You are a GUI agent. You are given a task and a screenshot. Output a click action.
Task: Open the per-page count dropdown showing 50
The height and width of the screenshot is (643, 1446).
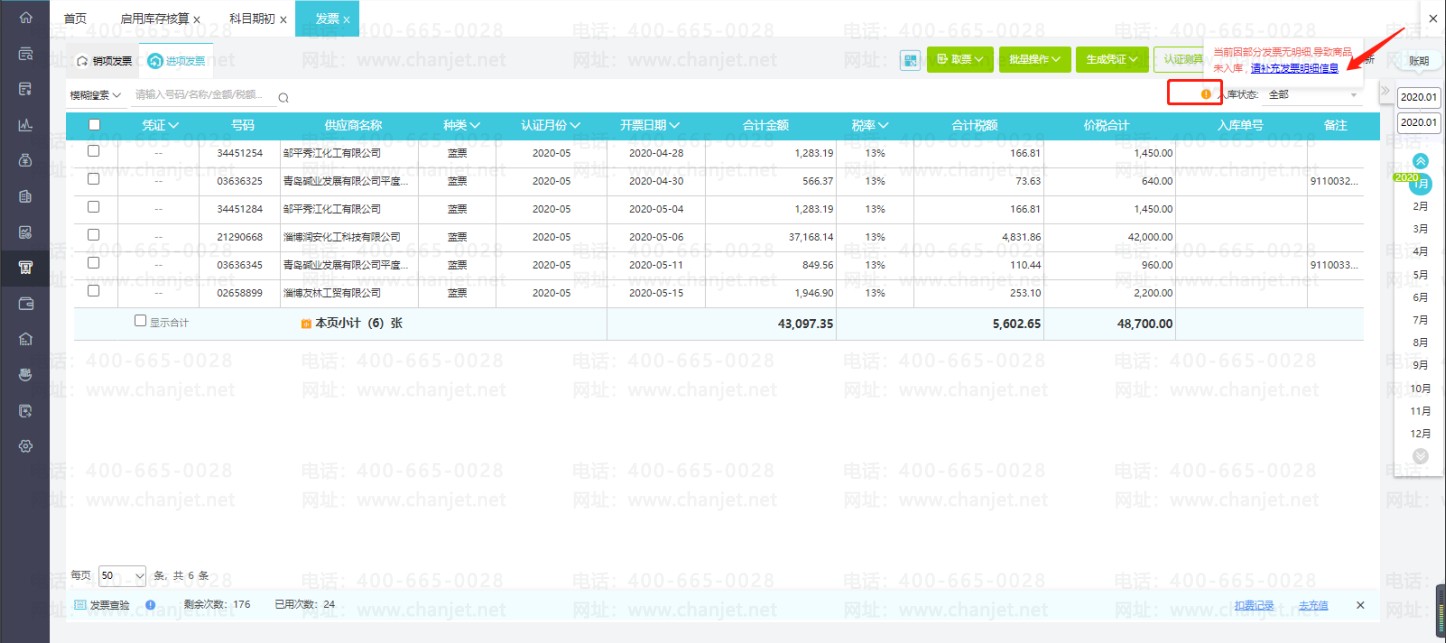[122, 576]
